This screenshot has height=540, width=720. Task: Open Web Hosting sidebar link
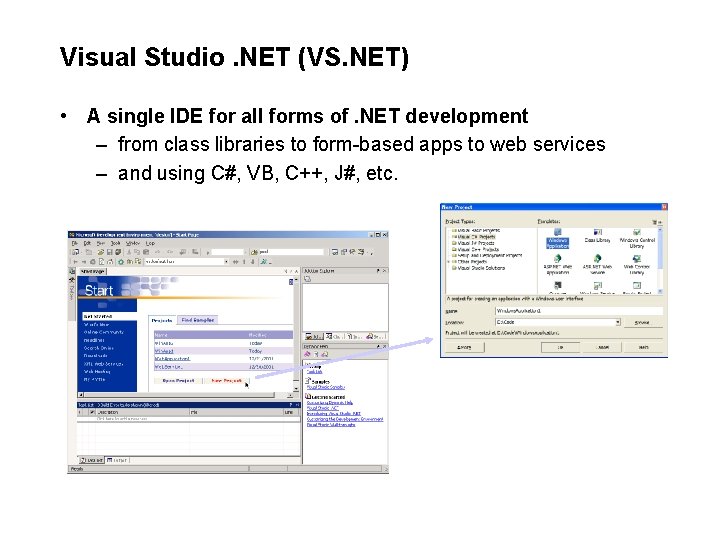pyautogui.click(x=97, y=371)
